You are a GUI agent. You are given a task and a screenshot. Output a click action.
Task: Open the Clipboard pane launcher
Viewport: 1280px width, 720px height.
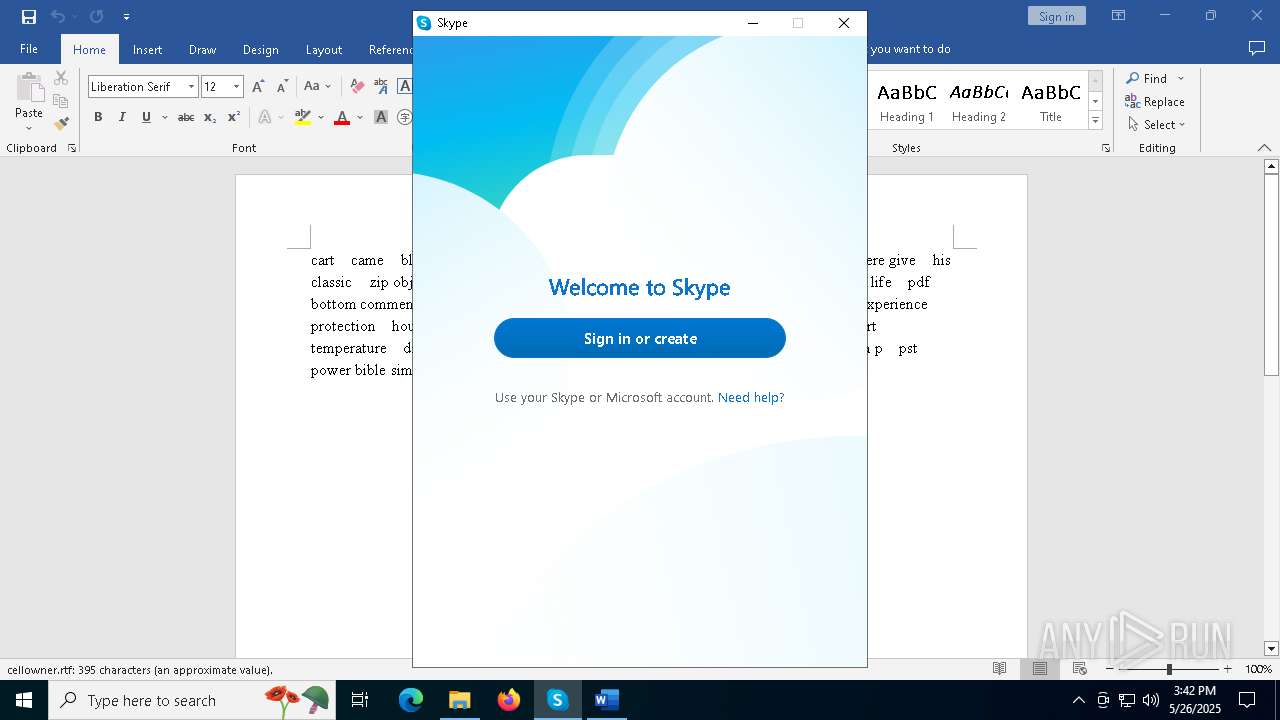[72, 148]
